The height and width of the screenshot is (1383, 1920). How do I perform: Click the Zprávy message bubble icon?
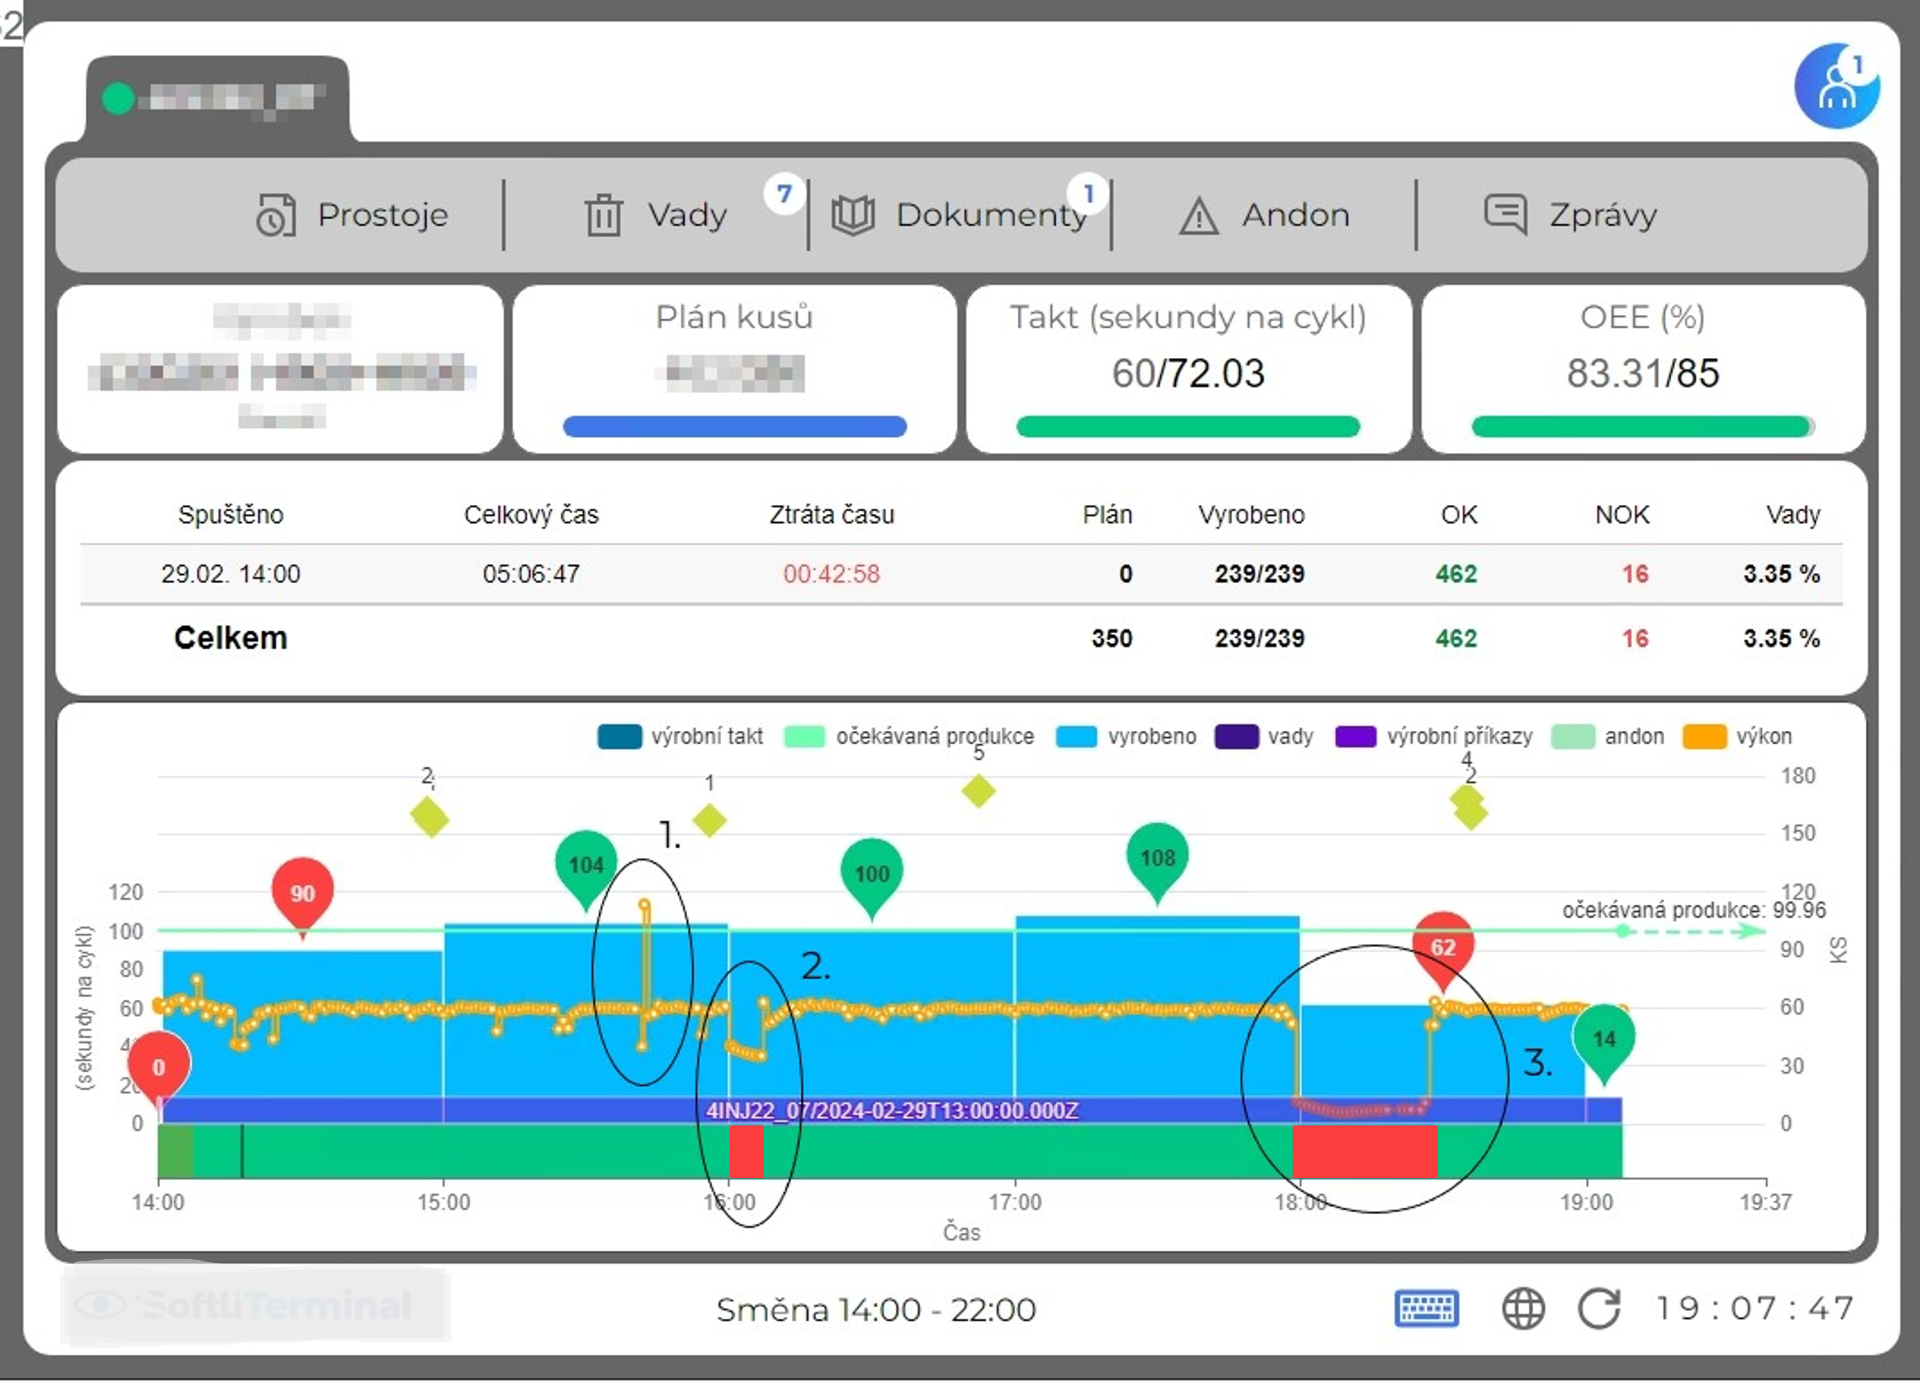1505,214
